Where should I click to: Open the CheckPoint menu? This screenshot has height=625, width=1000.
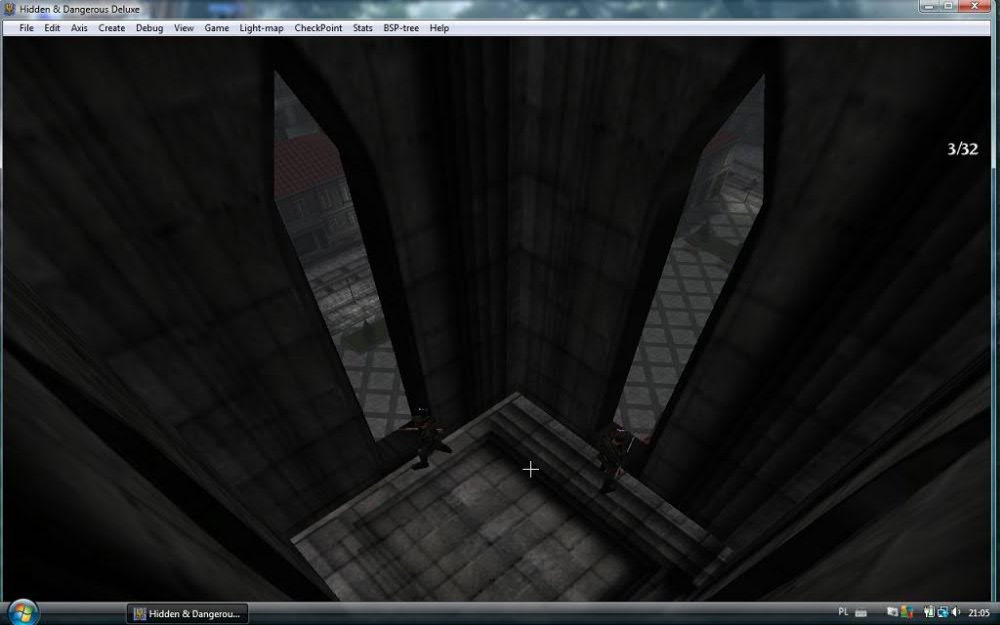click(318, 28)
